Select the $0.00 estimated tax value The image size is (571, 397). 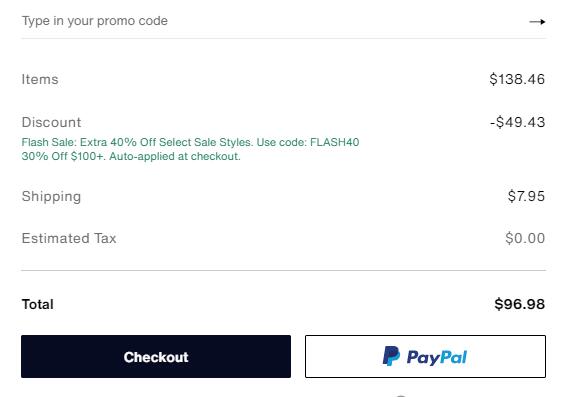tap(525, 238)
